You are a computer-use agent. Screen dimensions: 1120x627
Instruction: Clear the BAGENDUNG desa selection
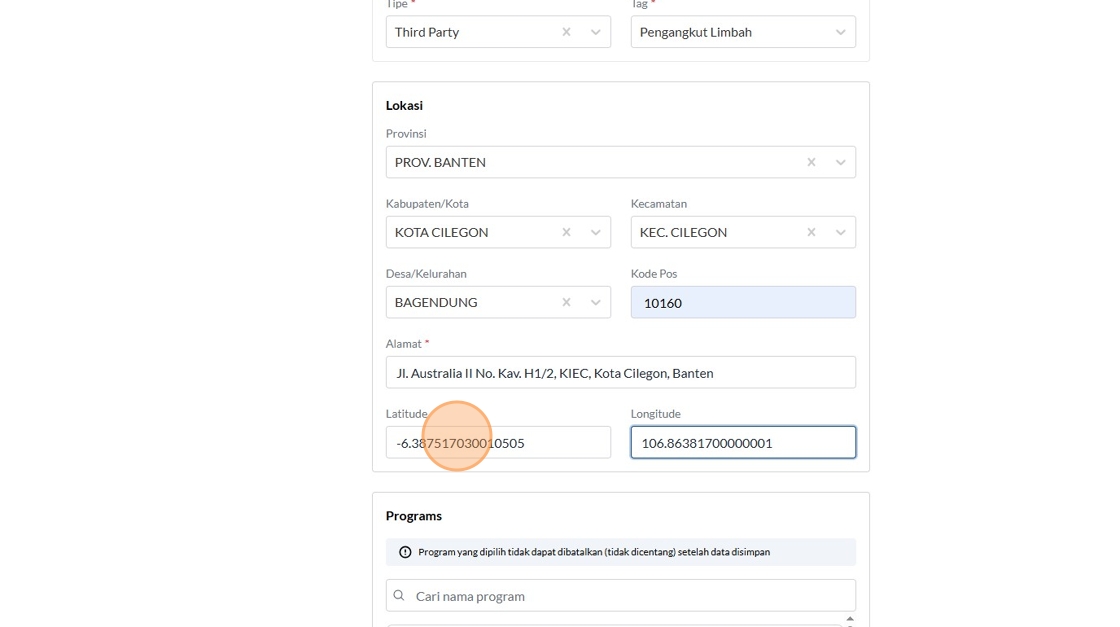[566, 302]
